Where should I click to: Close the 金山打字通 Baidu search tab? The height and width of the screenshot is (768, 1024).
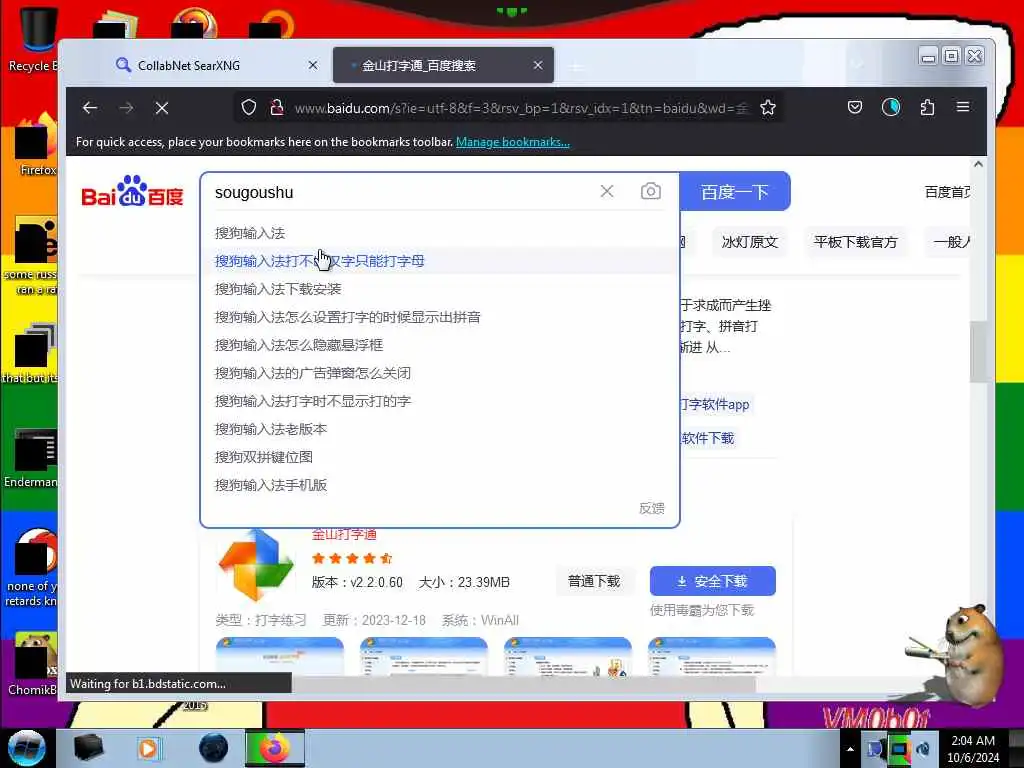click(538, 65)
